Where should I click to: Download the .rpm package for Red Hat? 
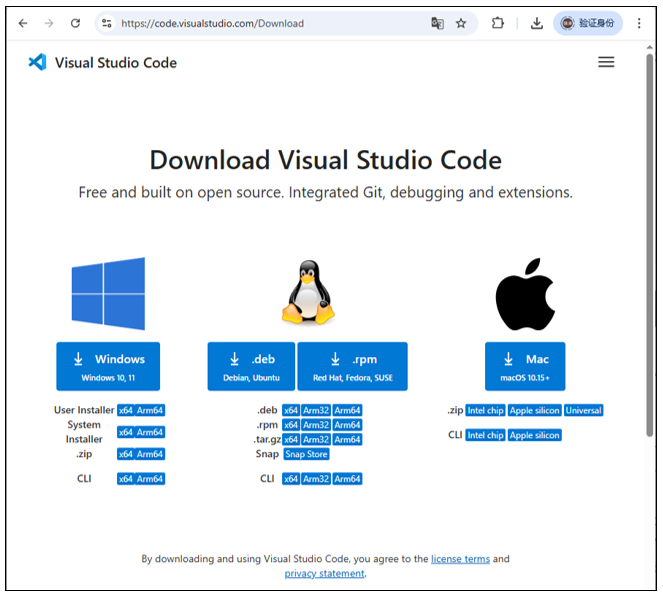click(353, 366)
